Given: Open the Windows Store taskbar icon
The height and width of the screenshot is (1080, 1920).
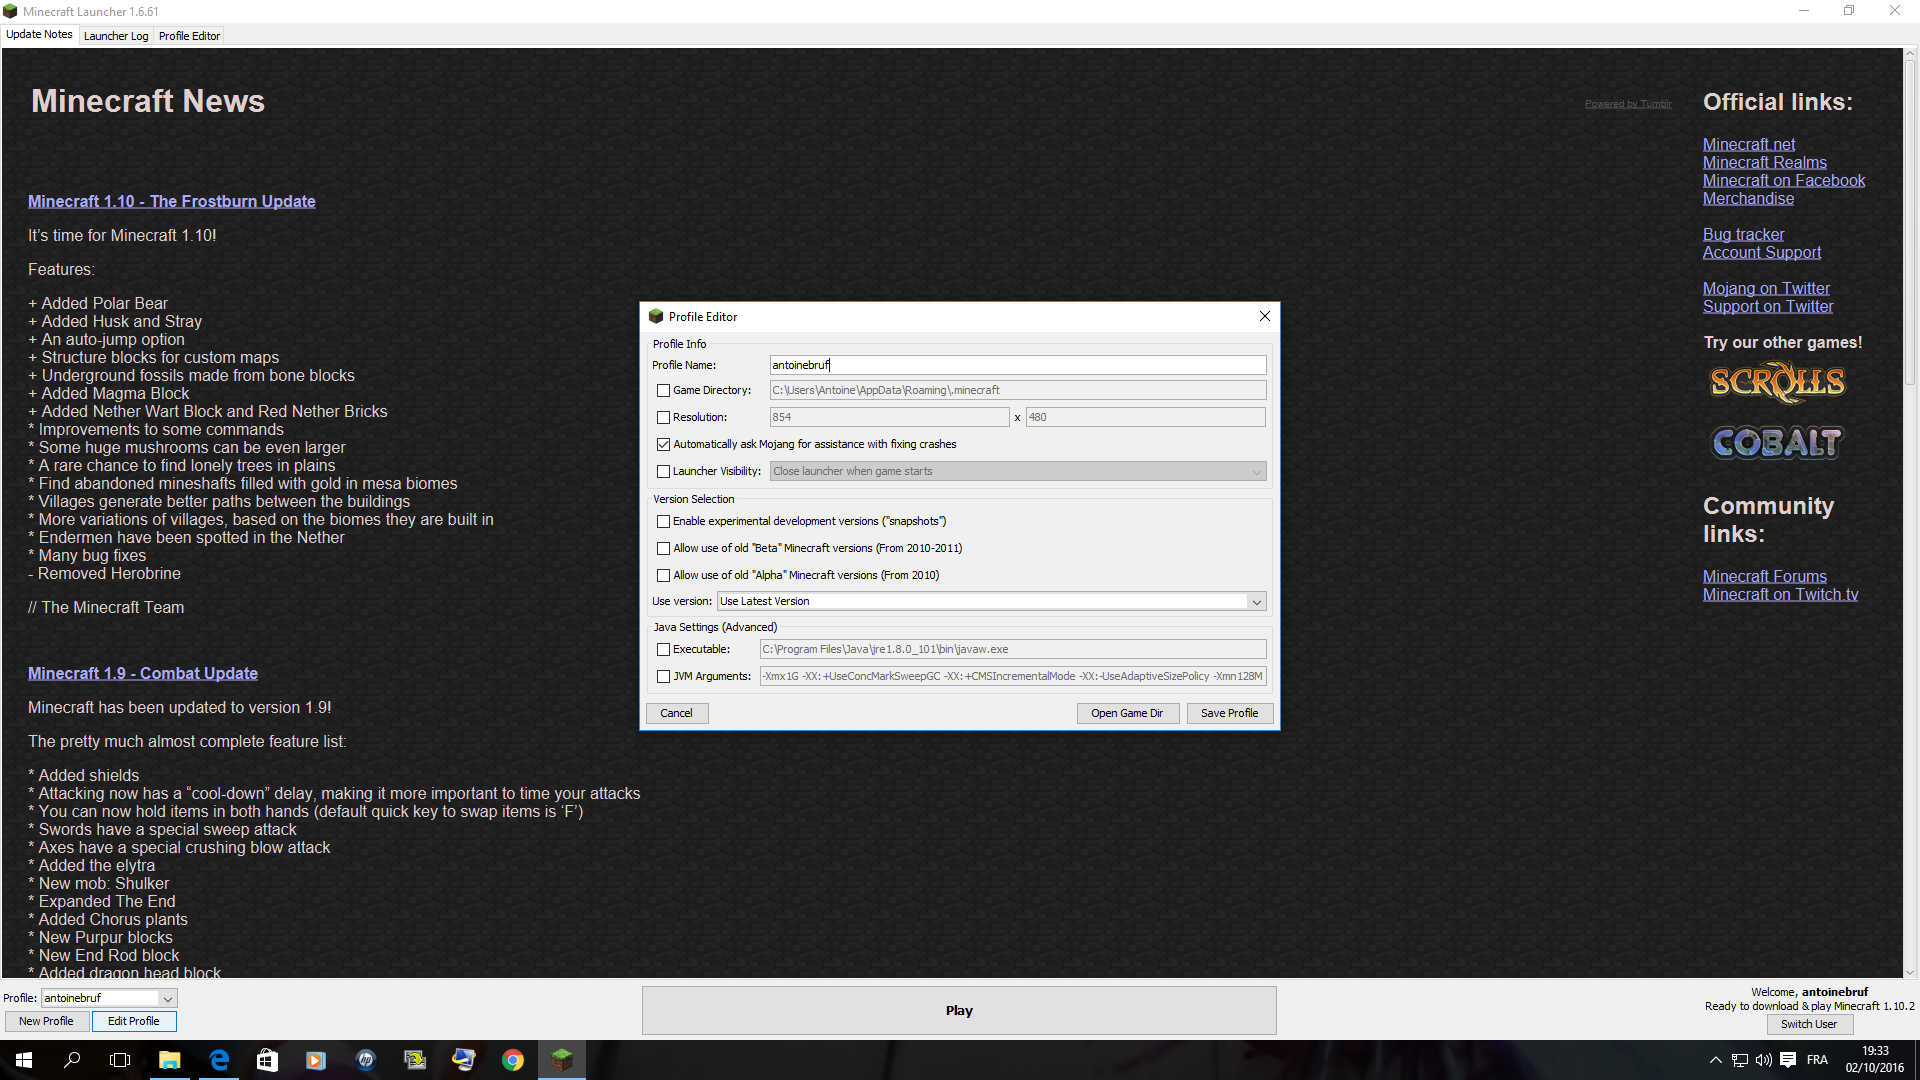Looking at the screenshot, I should pos(267,1060).
